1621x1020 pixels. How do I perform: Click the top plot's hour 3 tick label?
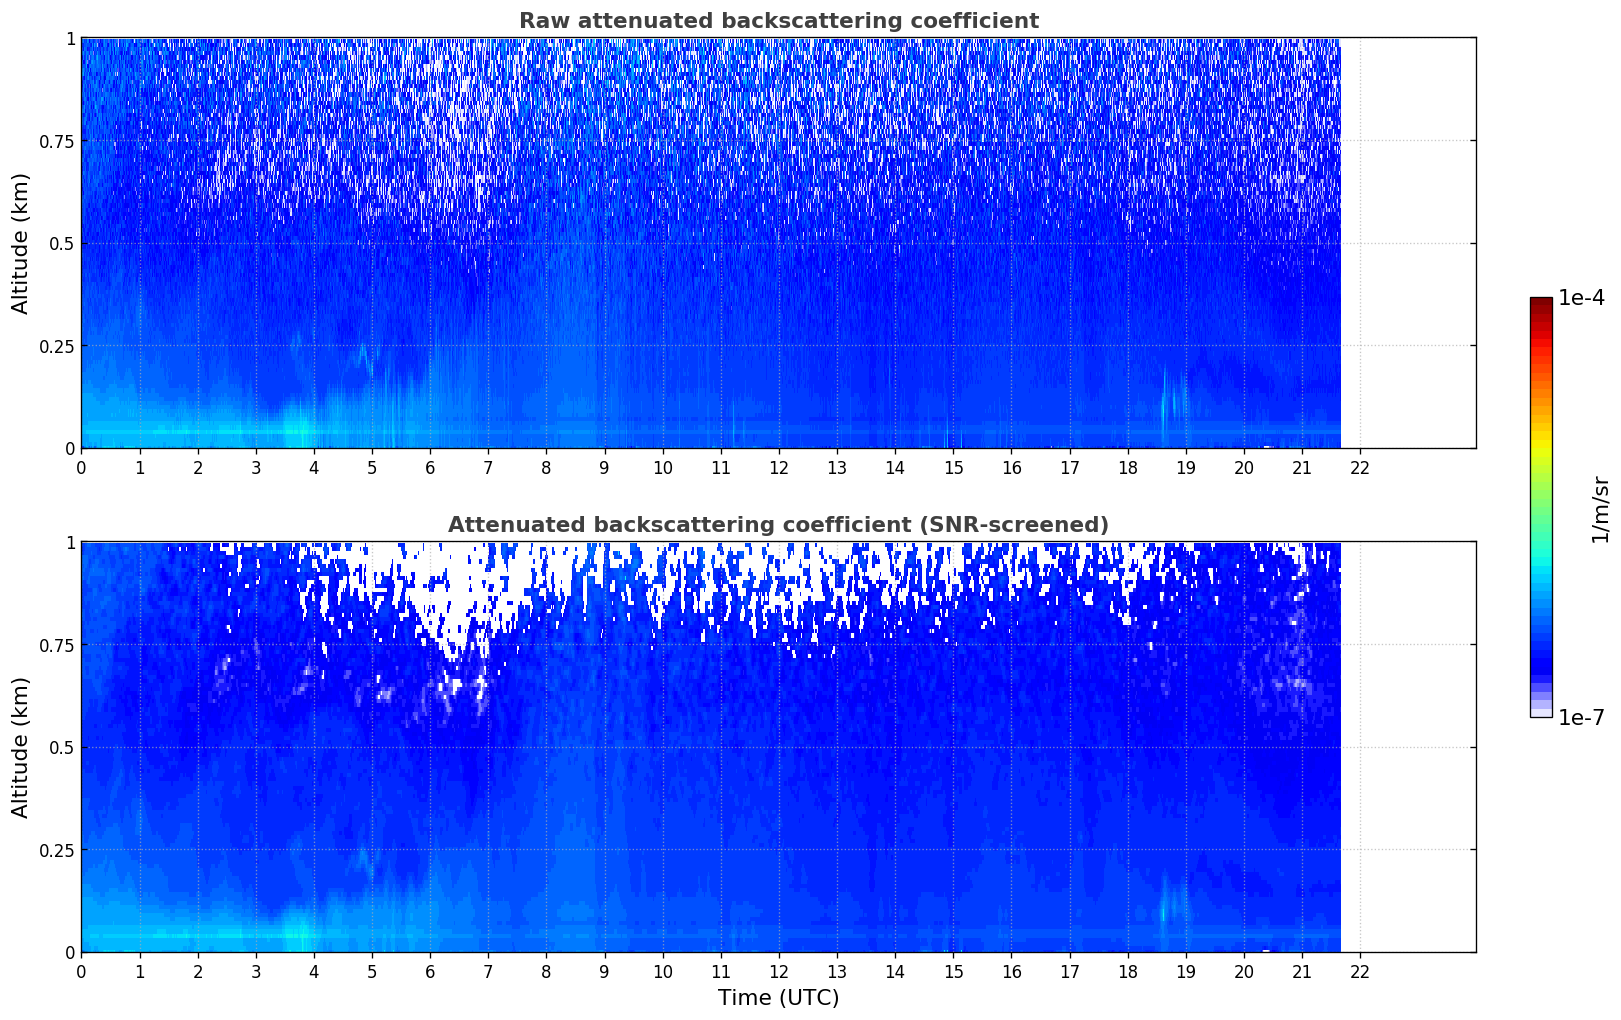[x=256, y=467]
